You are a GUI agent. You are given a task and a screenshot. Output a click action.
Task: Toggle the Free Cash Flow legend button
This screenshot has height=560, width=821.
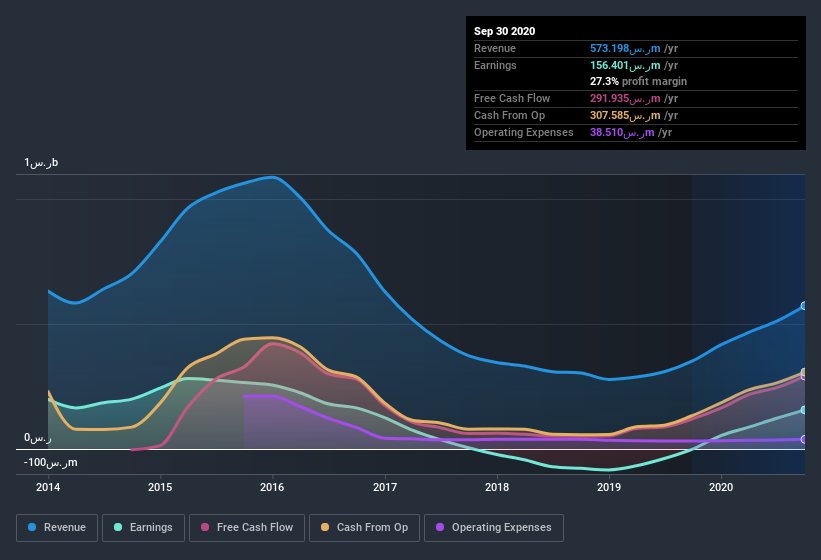(247, 528)
